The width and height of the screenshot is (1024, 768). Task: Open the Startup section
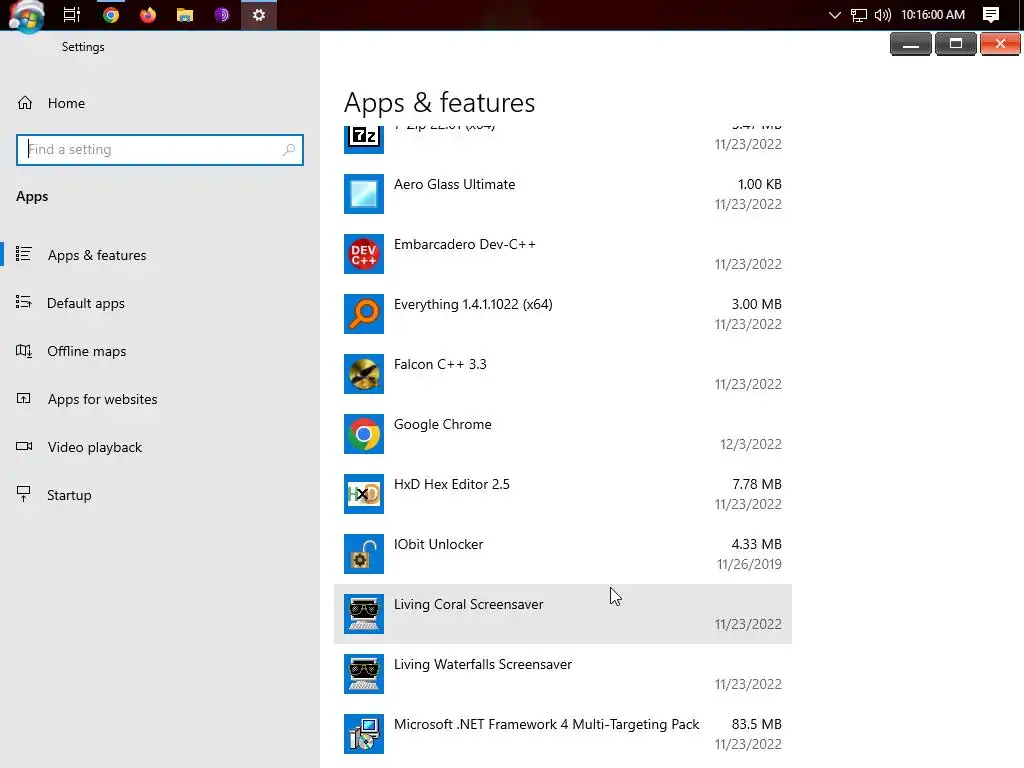point(69,495)
